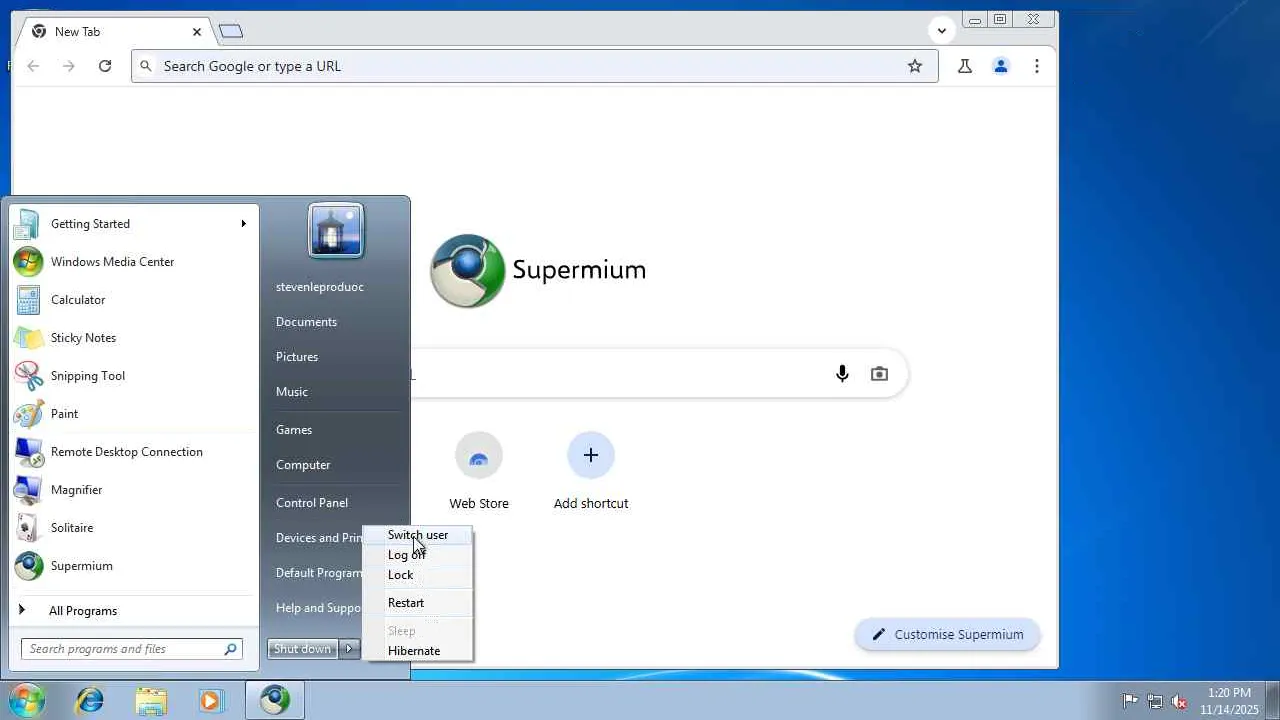
Task: Open the tab search dropdown chevron
Action: coord(941,31)
